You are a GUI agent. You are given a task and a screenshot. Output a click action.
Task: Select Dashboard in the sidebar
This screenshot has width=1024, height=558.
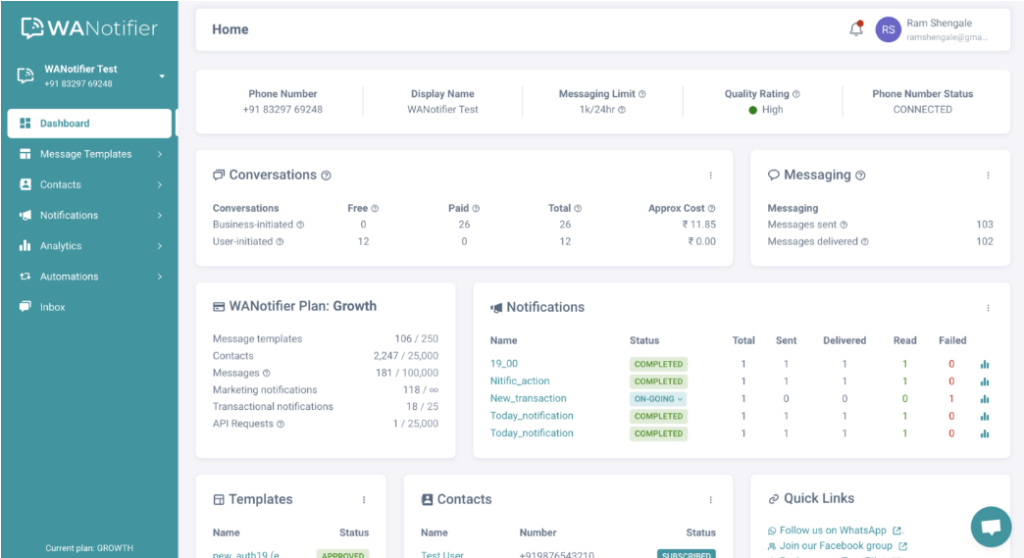point(89,123)
